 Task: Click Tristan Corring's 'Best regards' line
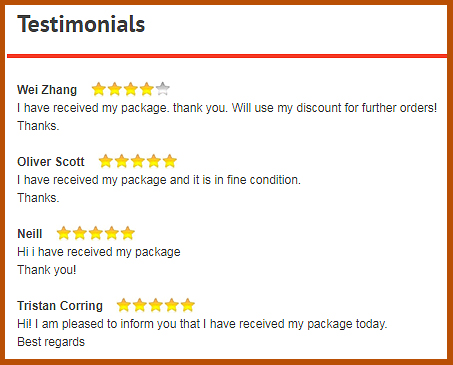tap(51, 342)
